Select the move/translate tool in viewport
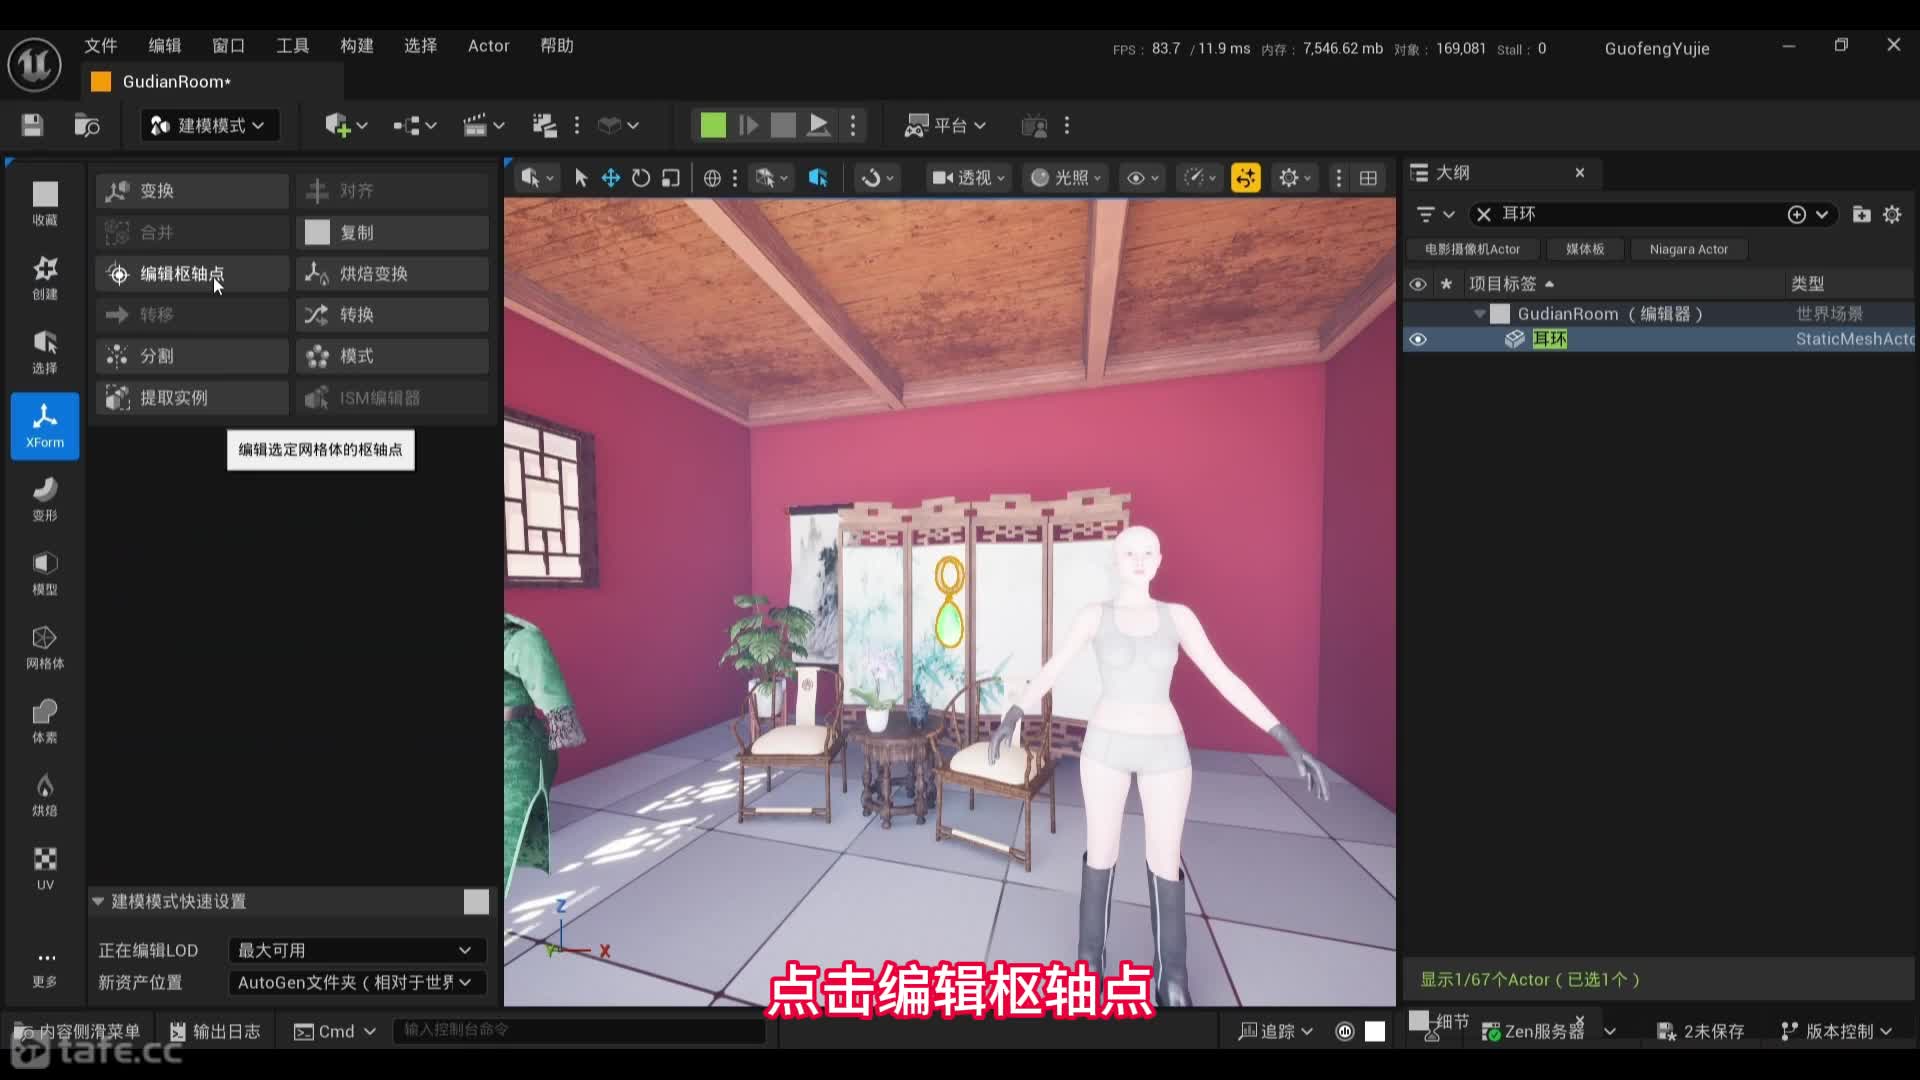The height and width of the screenshot is (1080, 1920). 611,178
